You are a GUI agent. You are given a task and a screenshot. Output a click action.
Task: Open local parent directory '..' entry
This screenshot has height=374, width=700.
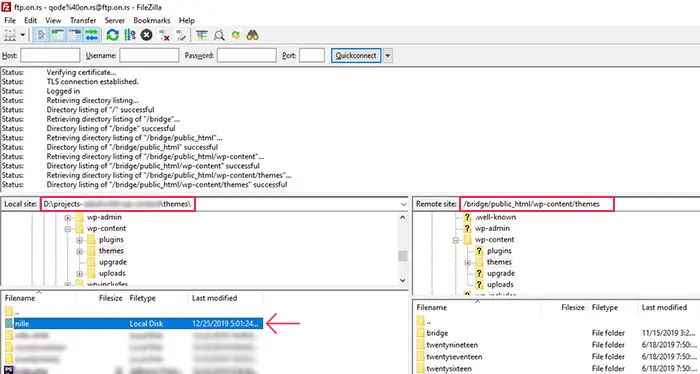click(13, 312)
